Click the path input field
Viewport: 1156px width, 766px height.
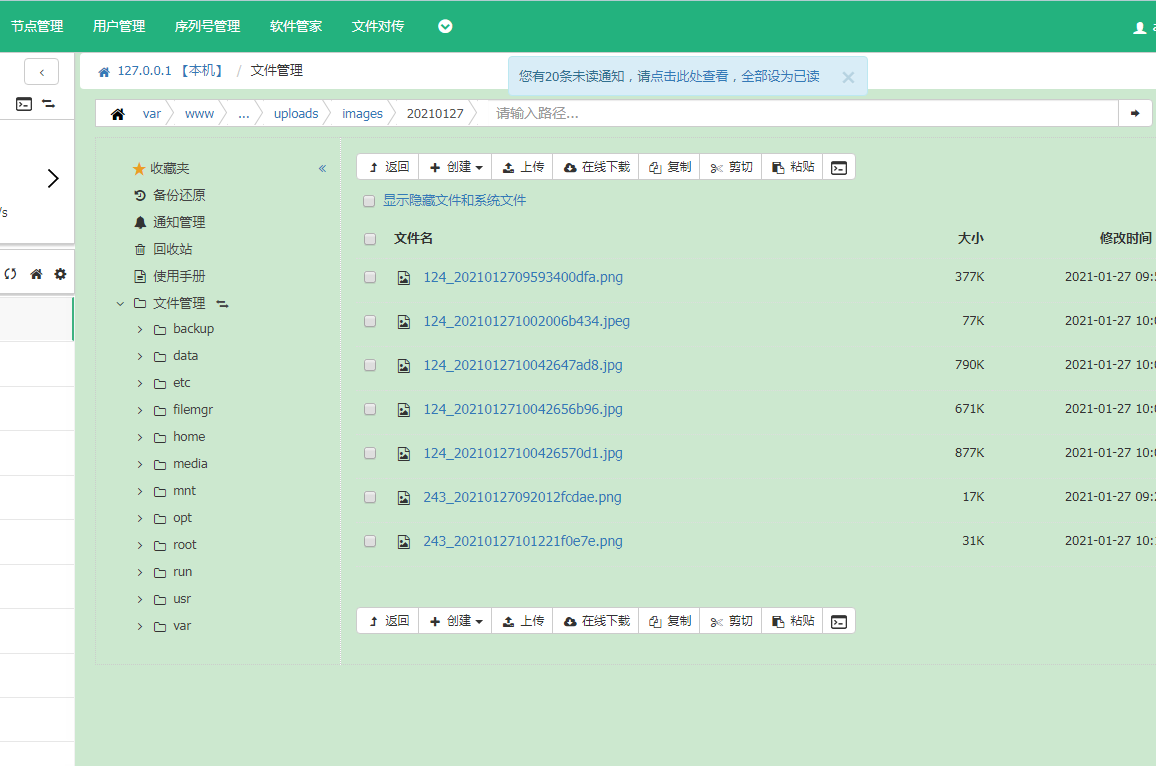pyautogui.click(x=800, y=114)
